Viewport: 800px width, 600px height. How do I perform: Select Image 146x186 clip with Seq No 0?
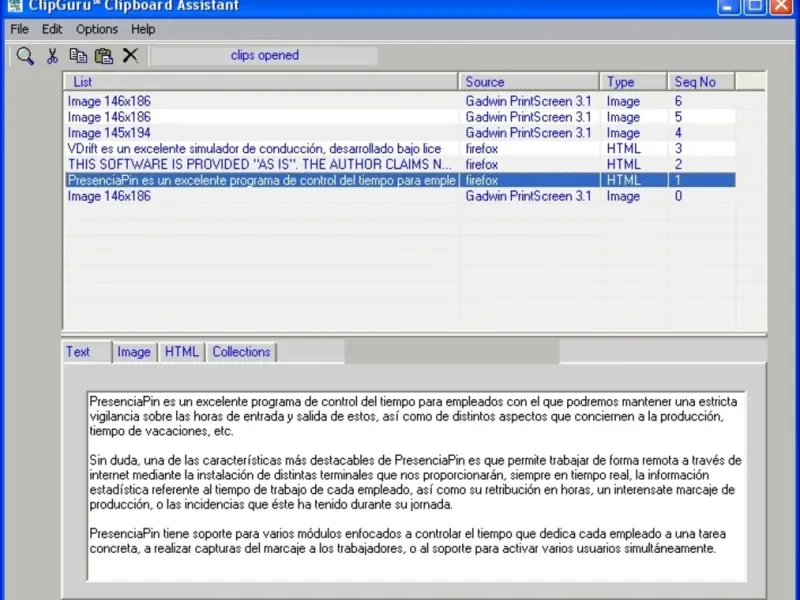(x=401, y=196)
